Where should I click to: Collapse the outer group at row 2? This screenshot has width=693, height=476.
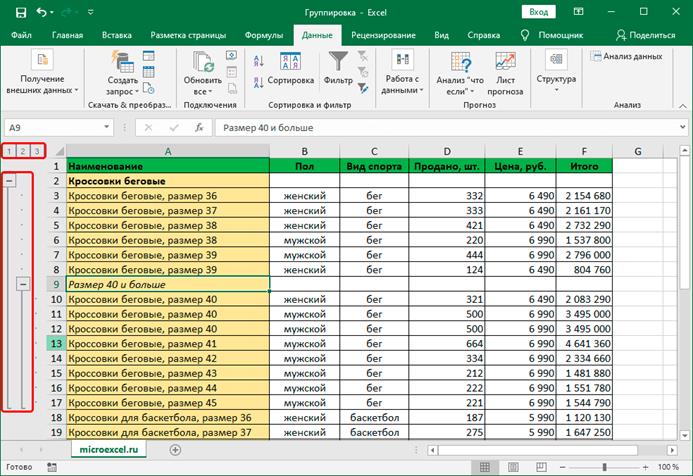pos(10,181)
